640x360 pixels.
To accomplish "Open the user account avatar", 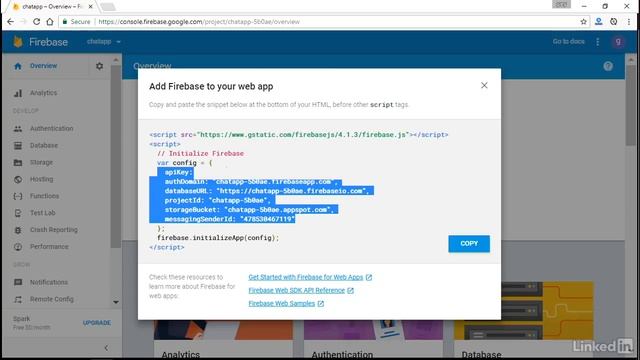I will (618, 42).
